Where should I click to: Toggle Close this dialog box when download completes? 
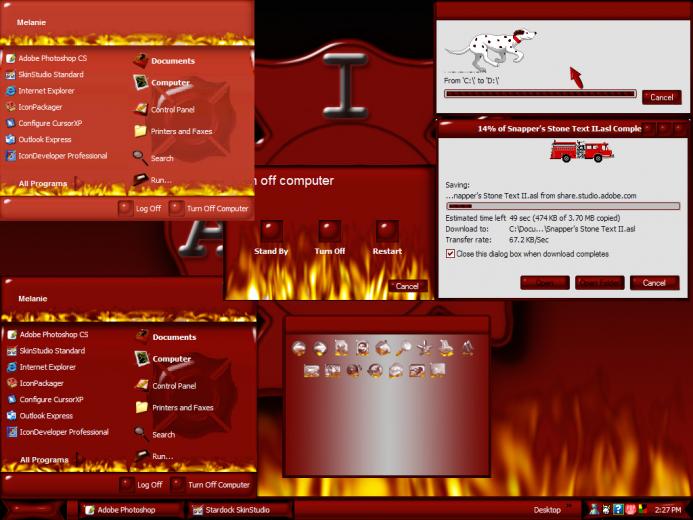[x=450, y=254]
